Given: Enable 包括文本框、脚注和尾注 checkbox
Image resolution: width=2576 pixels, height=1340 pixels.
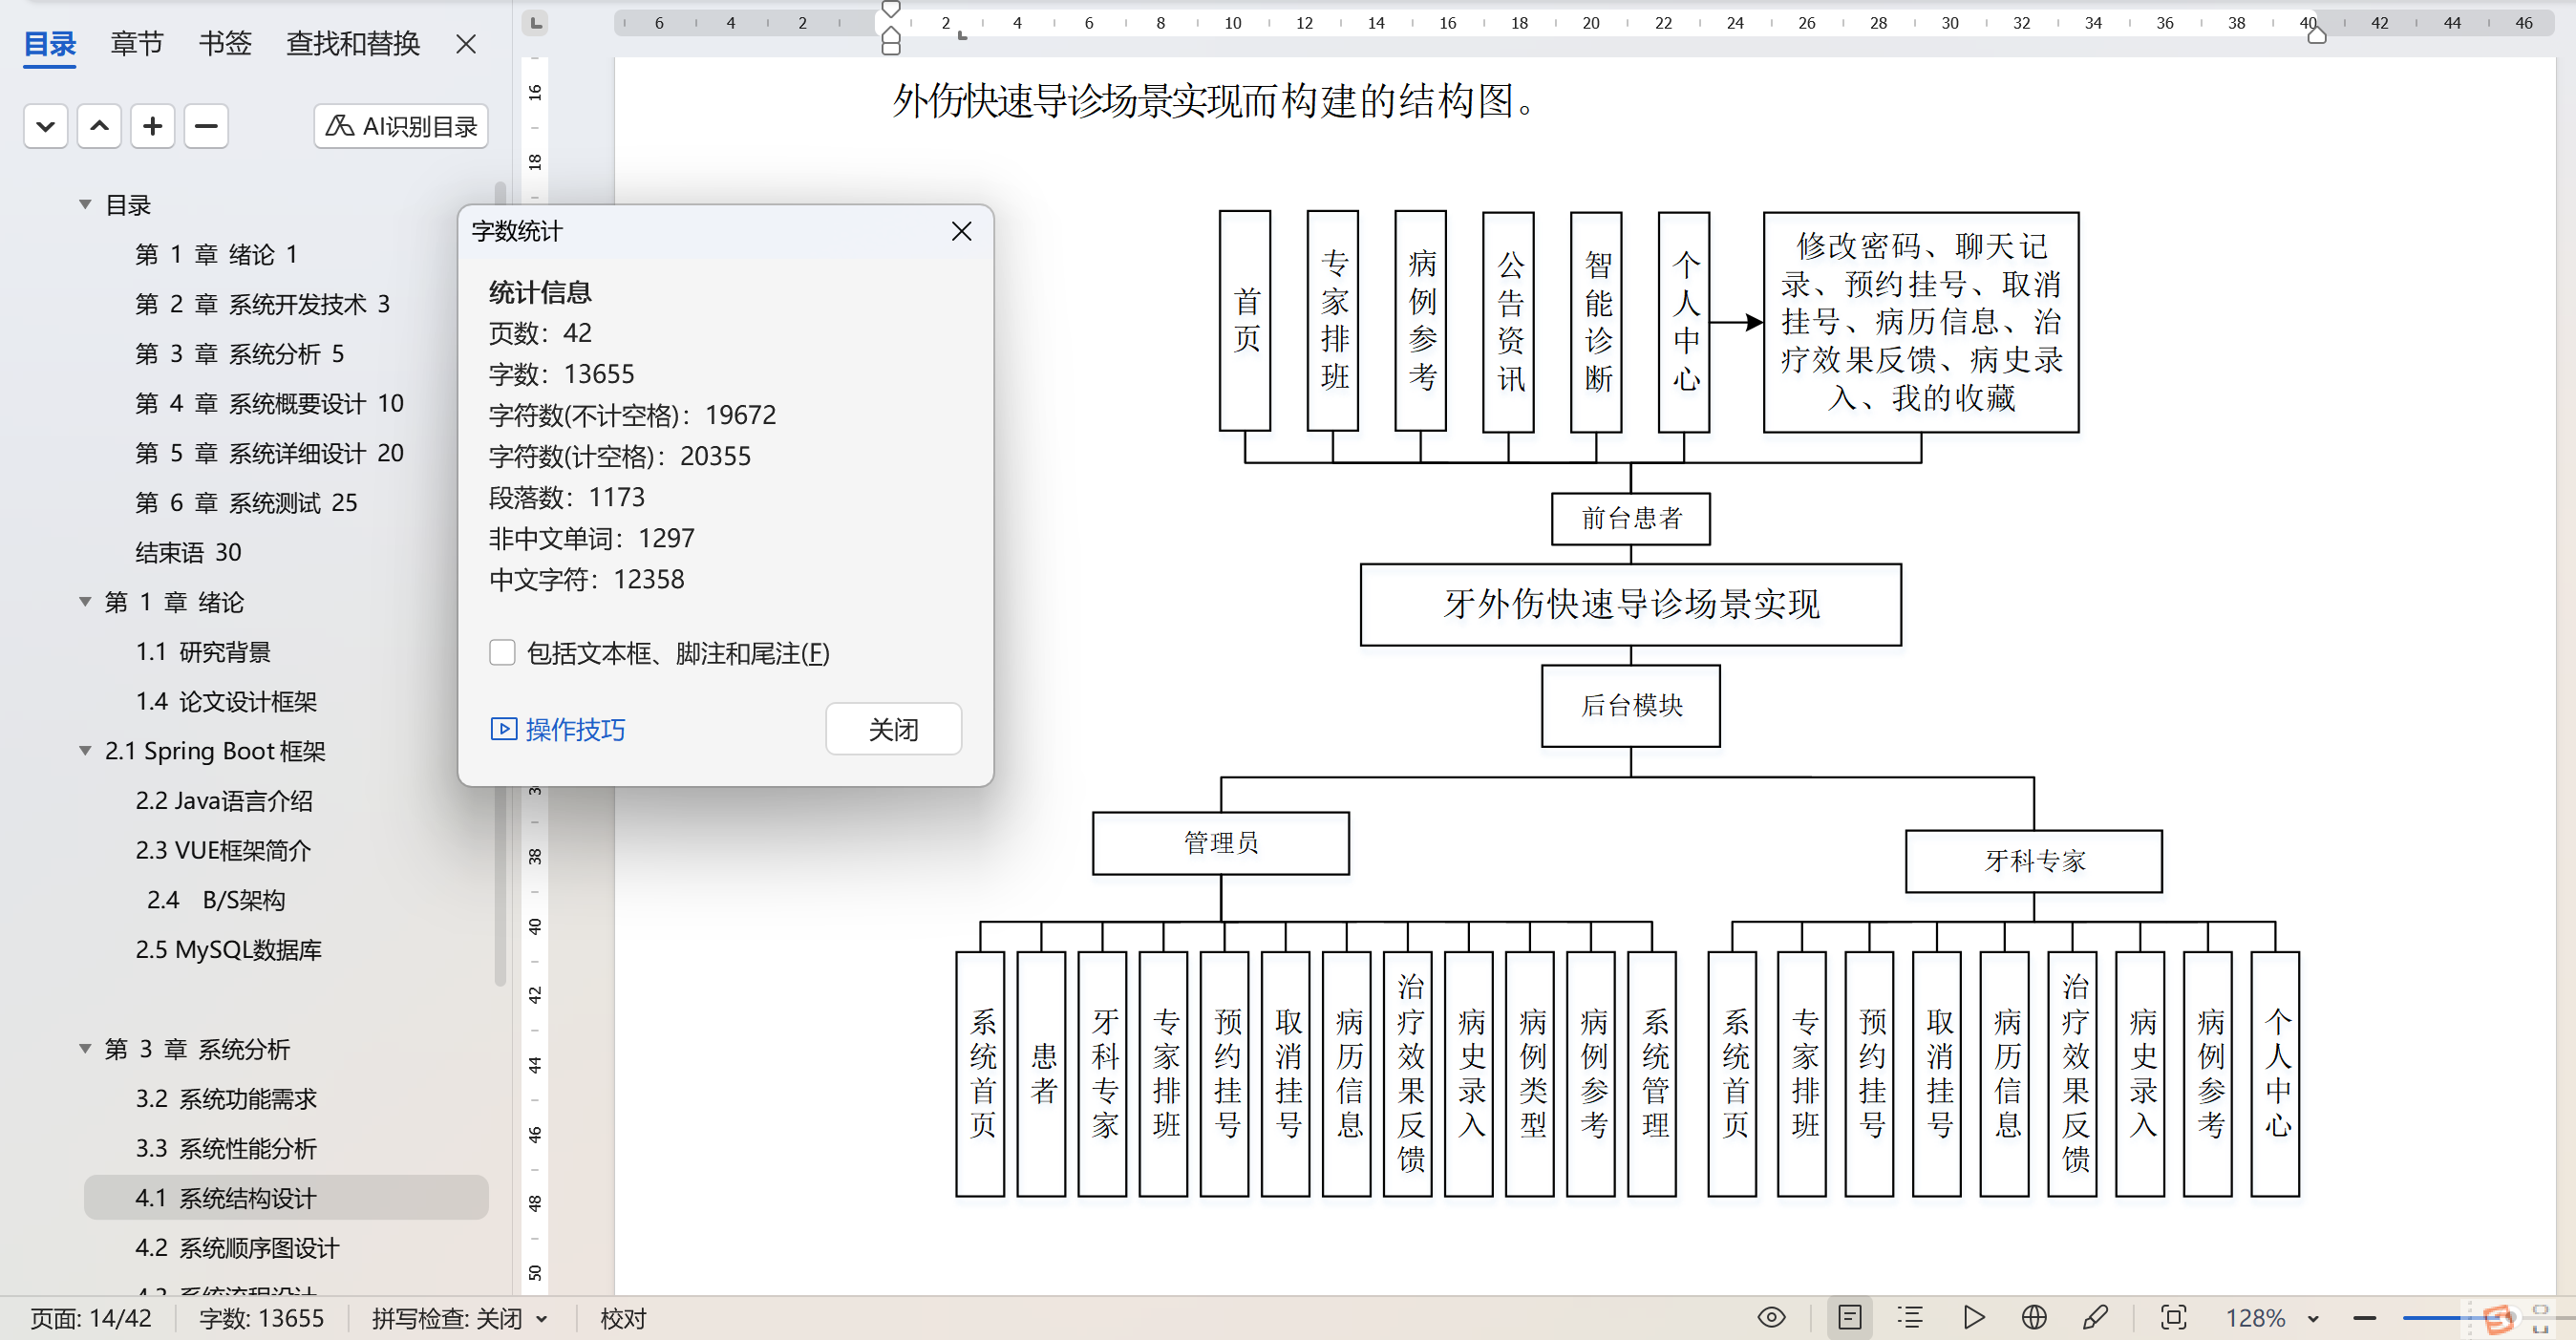Looking at the screenshot, I should click(502, 653).
